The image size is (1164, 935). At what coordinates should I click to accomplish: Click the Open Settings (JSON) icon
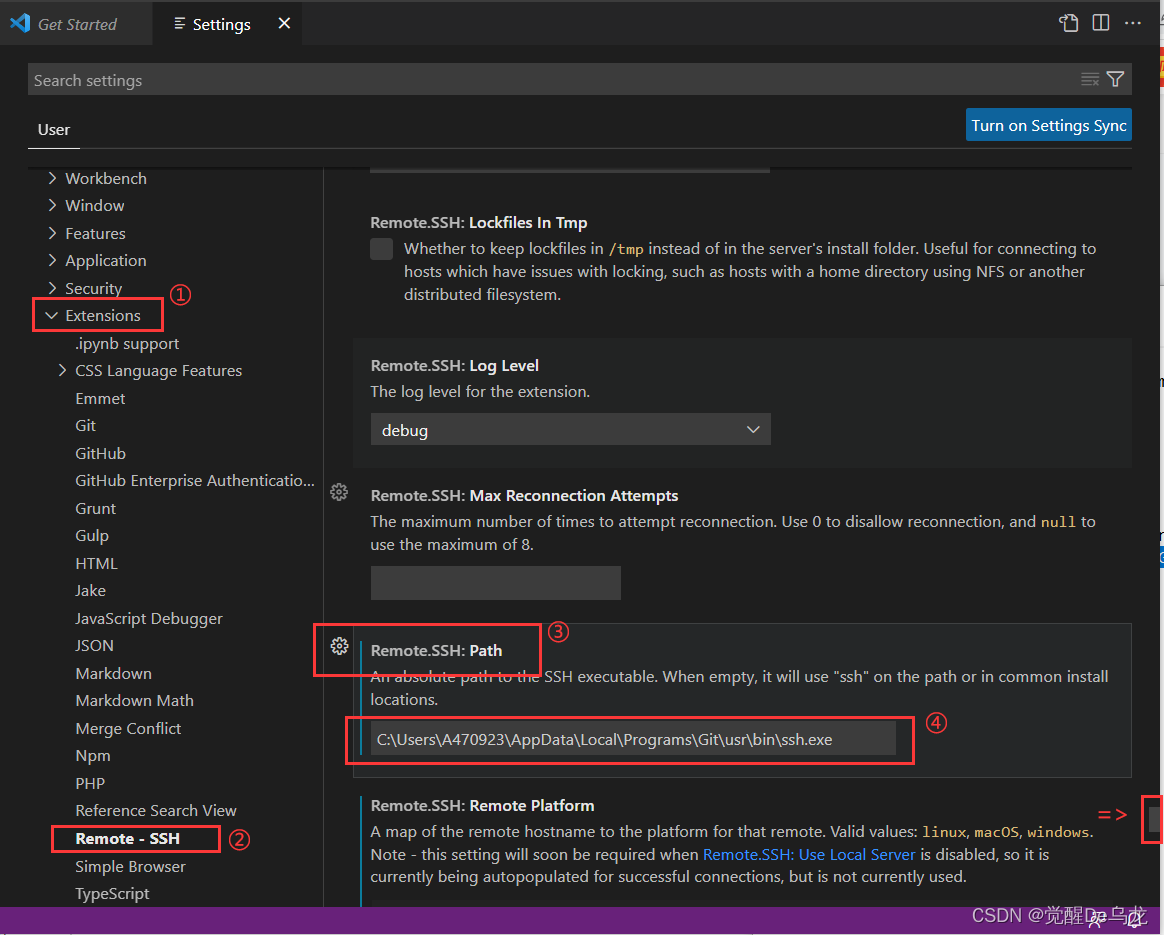tap(1069, 21)
